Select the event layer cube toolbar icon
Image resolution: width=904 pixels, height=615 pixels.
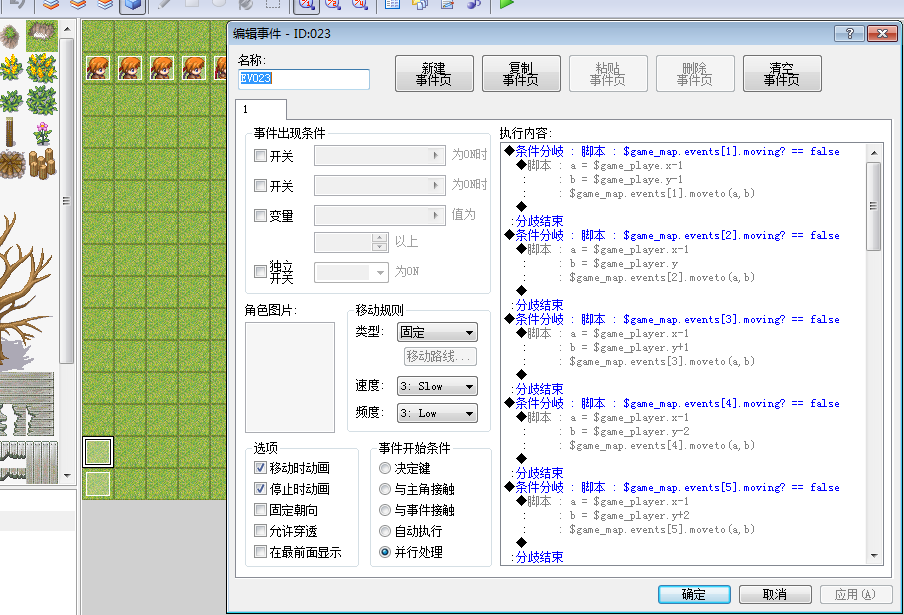tap(132, 5)
